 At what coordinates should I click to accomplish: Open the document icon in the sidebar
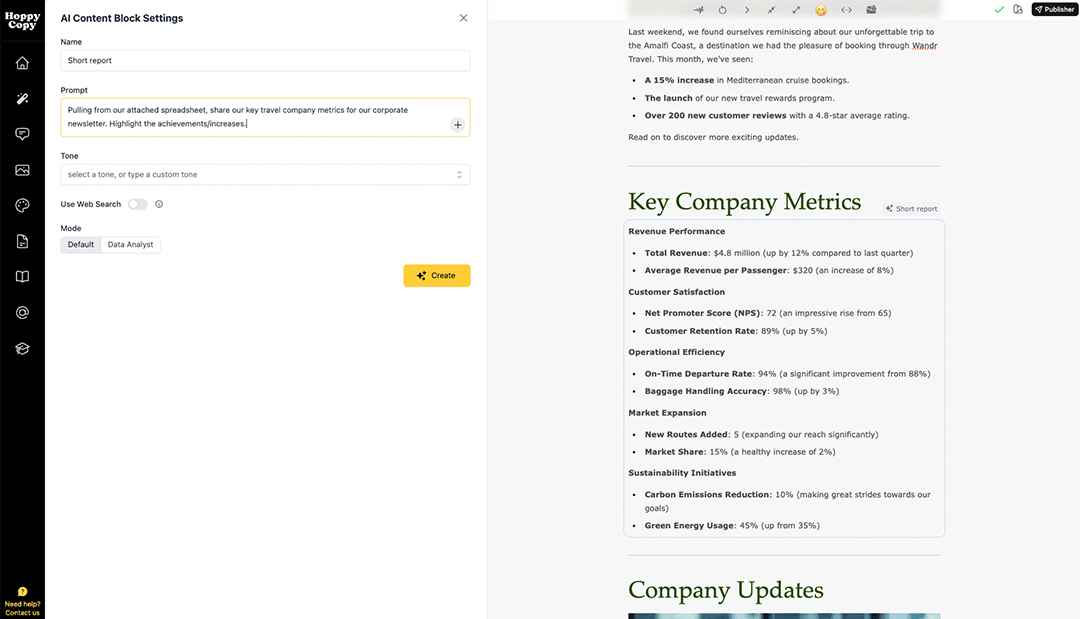(22, 241)
